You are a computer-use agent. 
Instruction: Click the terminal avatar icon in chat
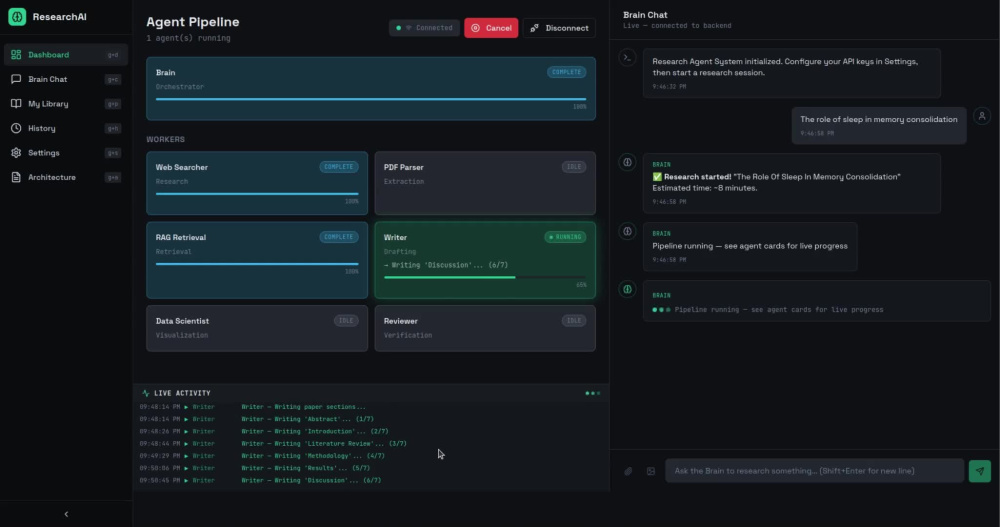tap(628, 57)
